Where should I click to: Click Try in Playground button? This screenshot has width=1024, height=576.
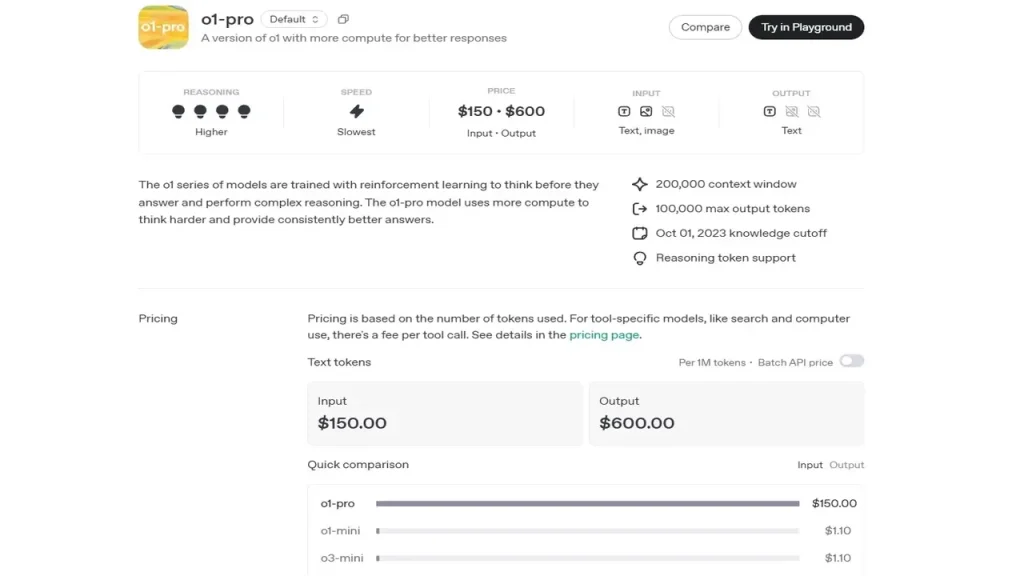pyautogui.click(x=807, y=27)
